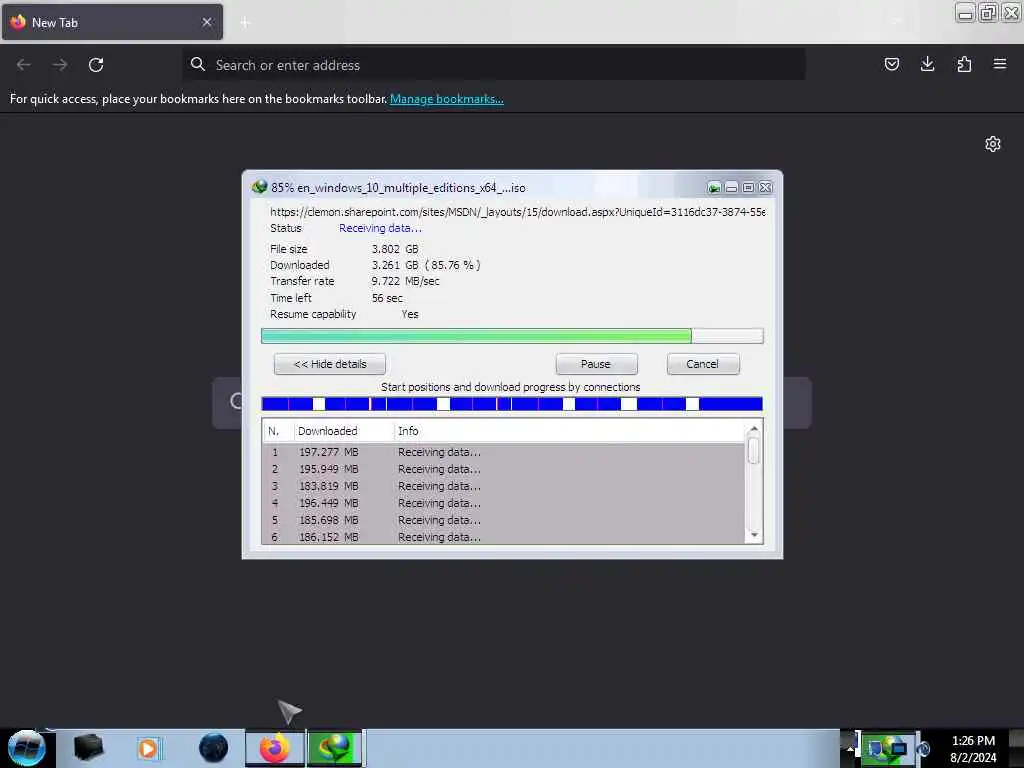Click the sharepoint download URL text
The height and width of the screenshot is (768, 1024).
tap(517, 212)
